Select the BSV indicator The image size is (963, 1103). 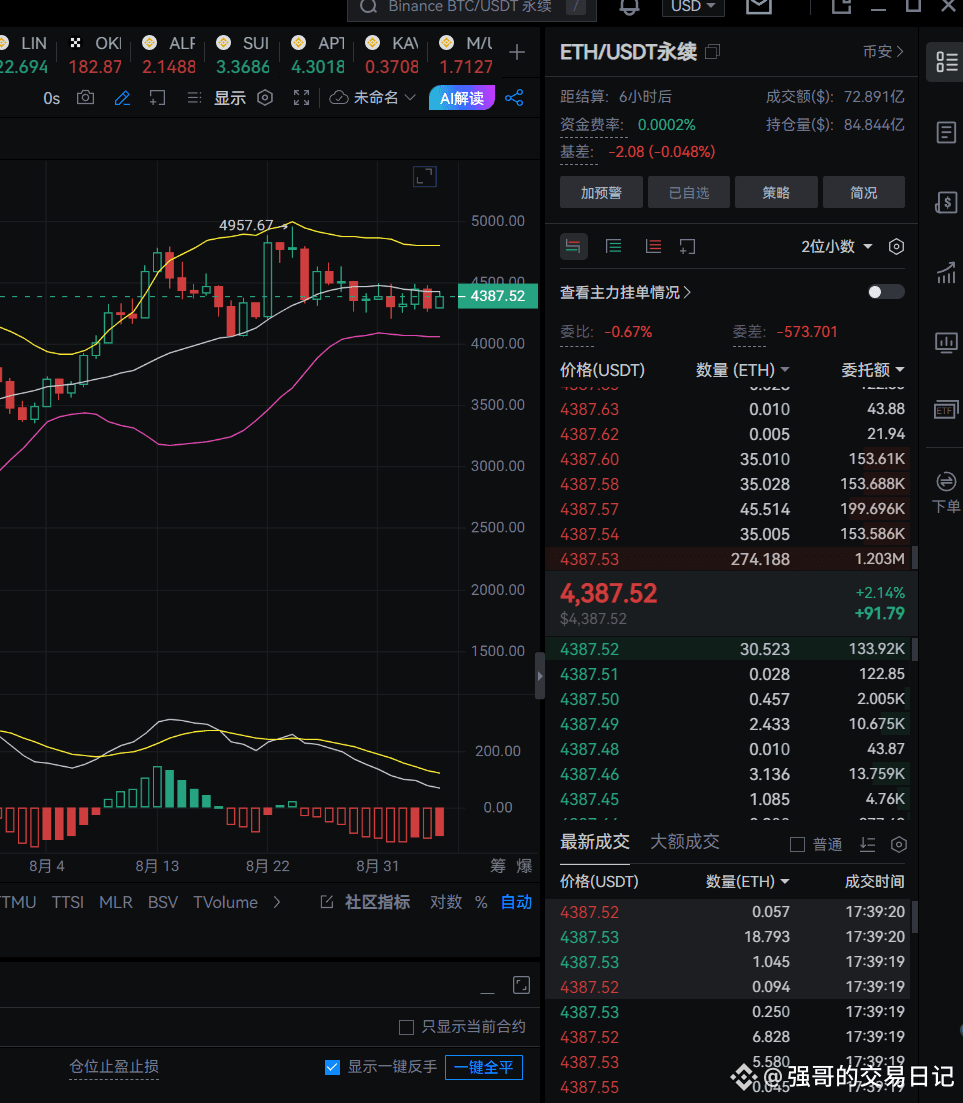tap(162, 902)
